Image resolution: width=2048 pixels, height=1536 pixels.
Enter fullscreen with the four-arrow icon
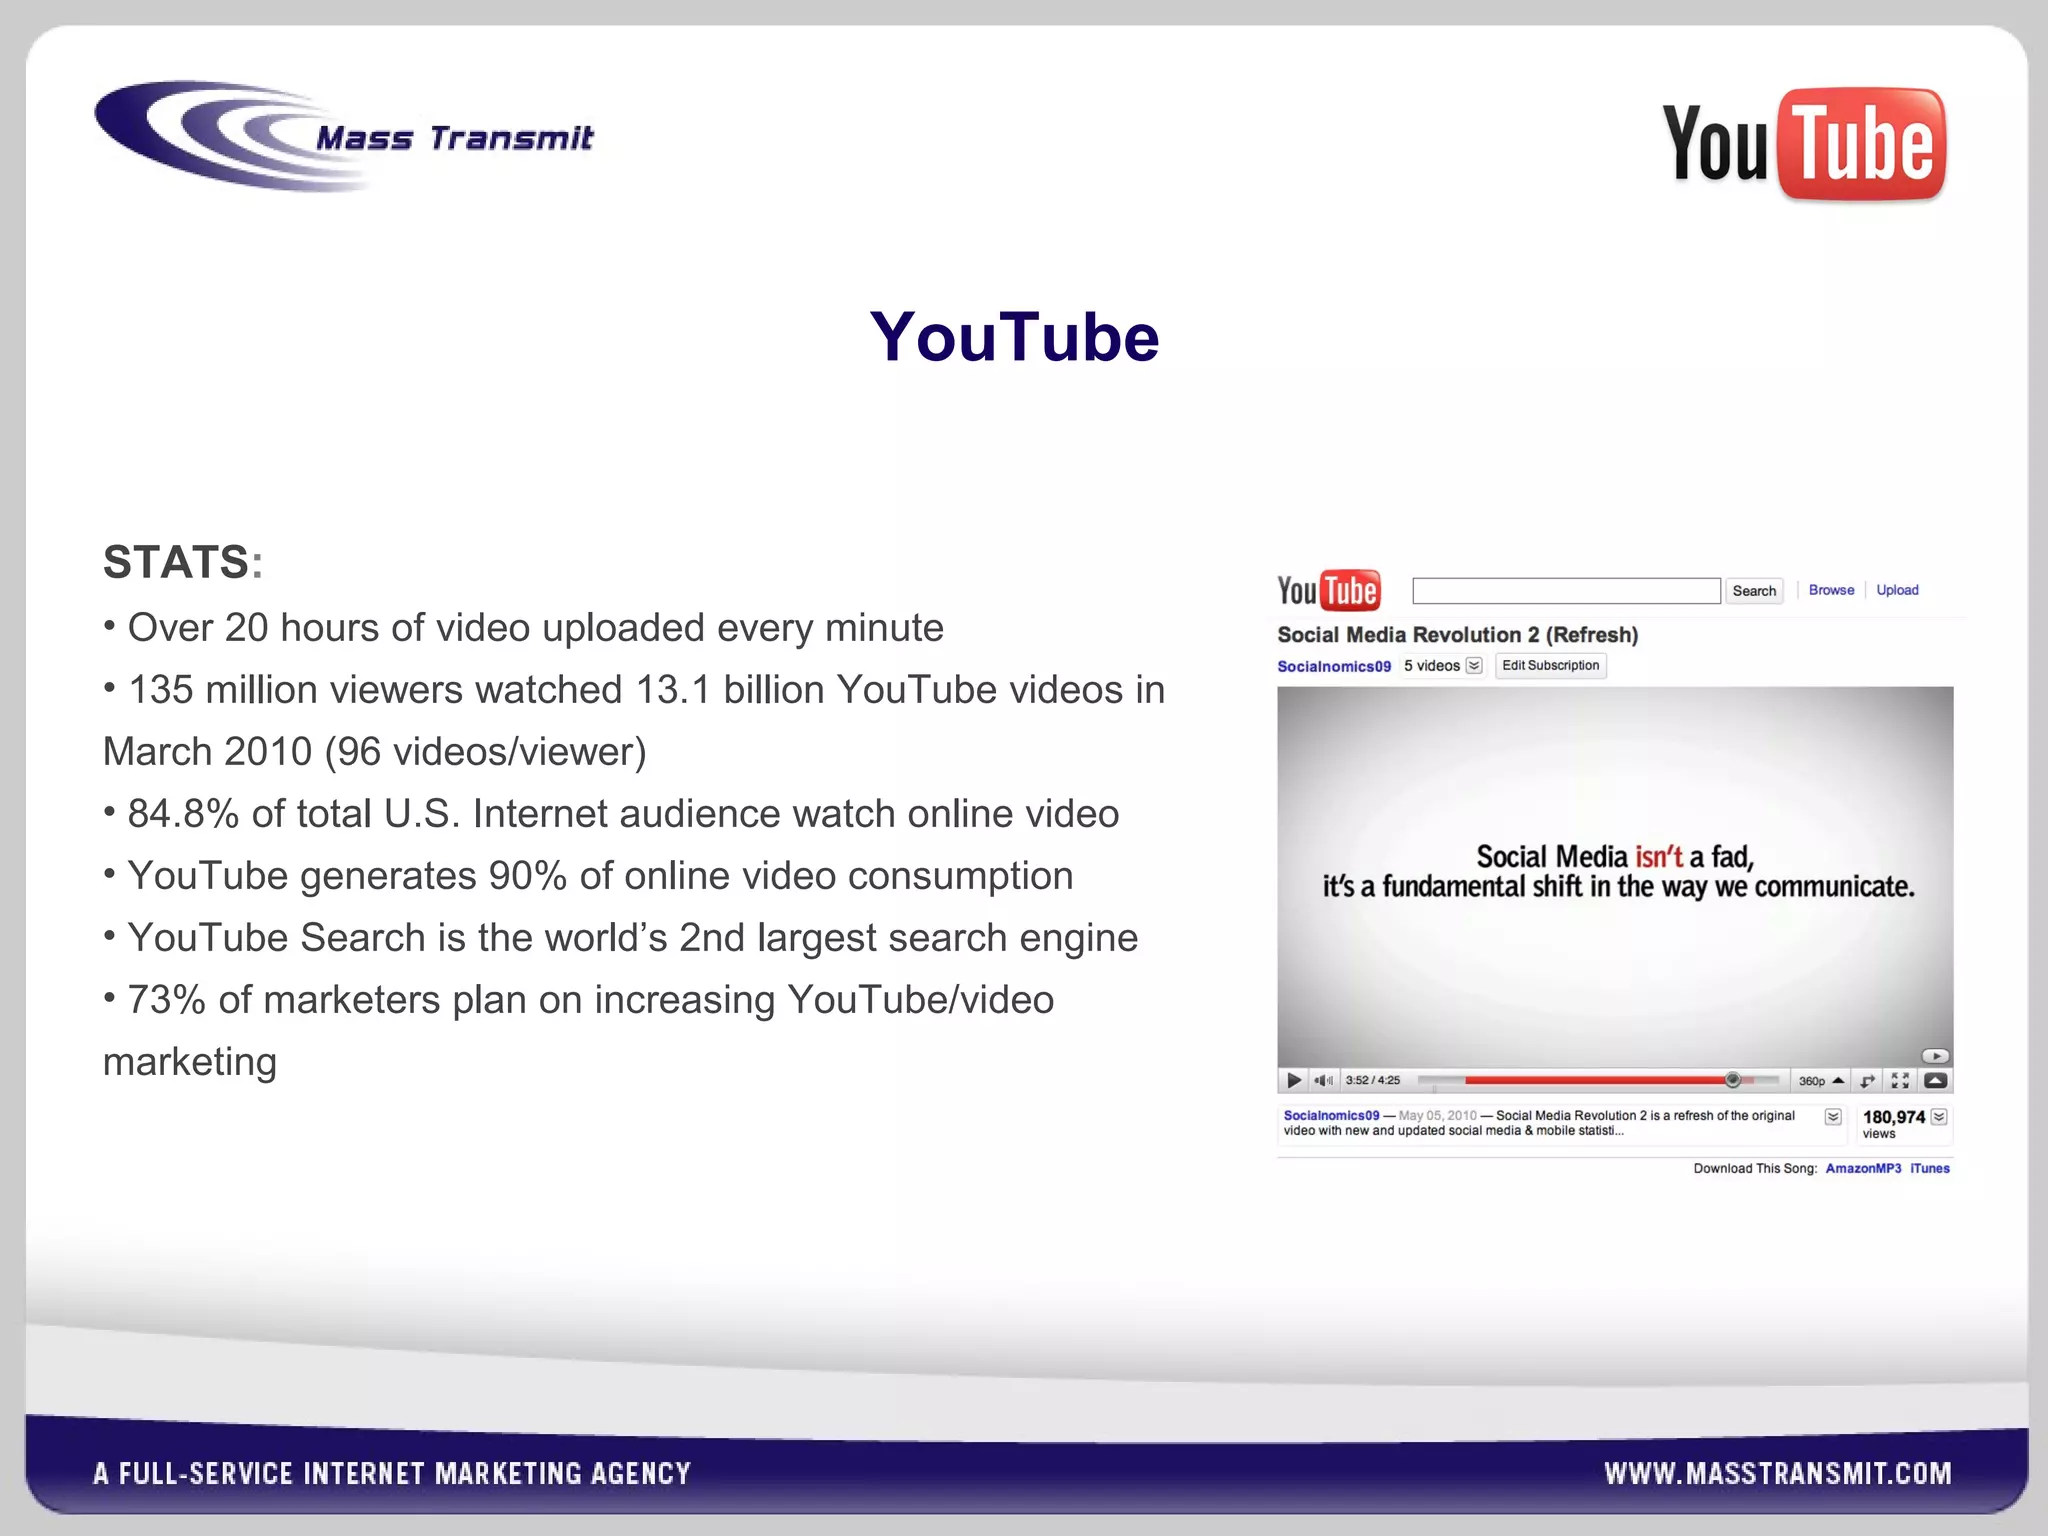(x=1900, y=1081)
